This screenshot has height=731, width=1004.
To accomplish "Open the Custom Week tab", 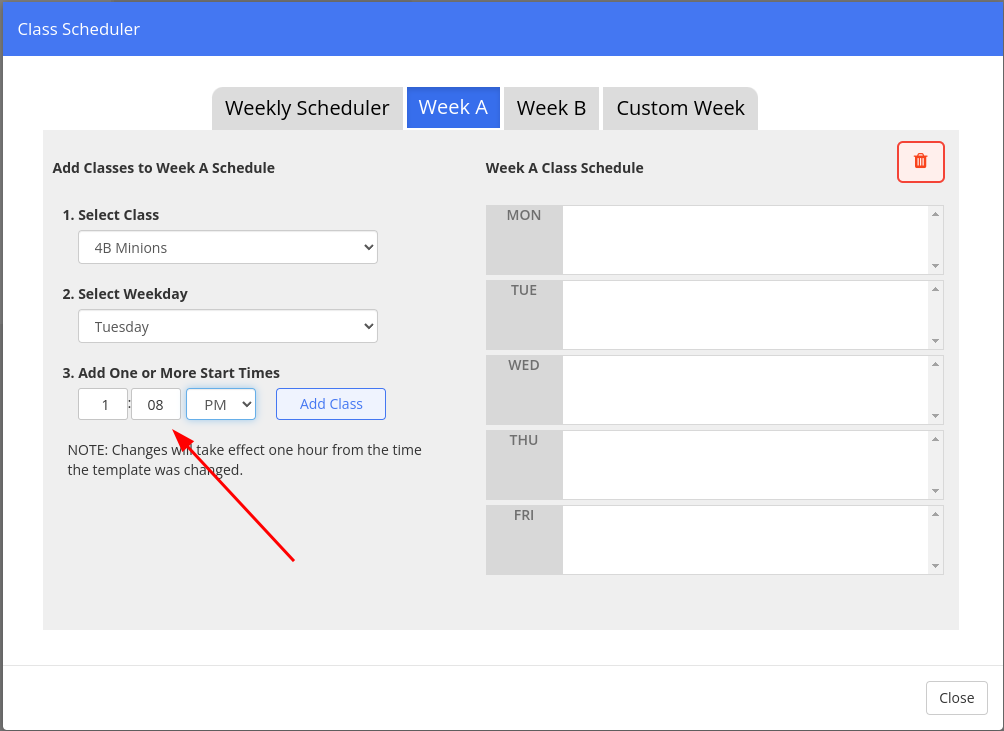I will coord(681,108).
